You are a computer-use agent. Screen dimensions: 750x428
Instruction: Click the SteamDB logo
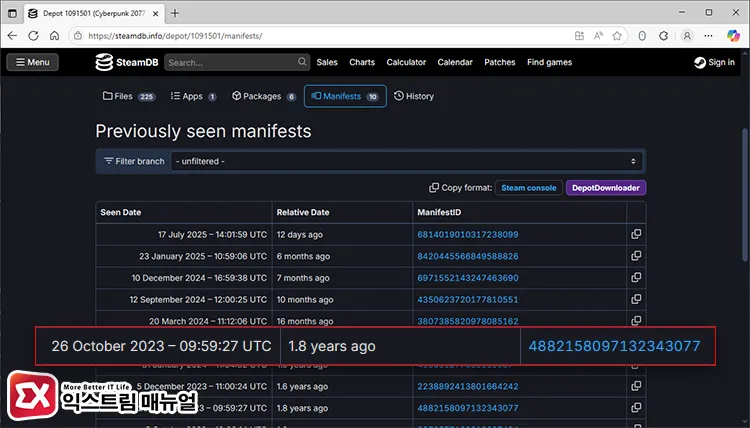coord(127,62)
